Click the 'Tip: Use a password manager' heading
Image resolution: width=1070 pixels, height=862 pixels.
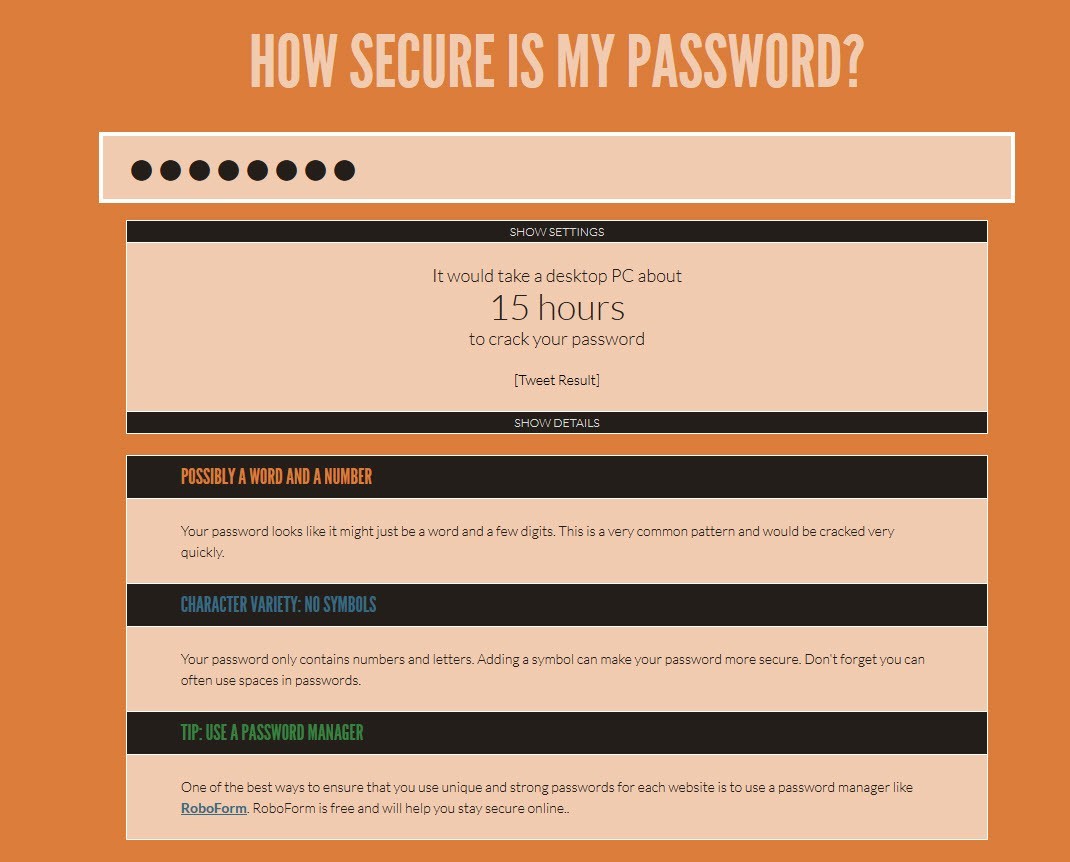pos(272,732)
